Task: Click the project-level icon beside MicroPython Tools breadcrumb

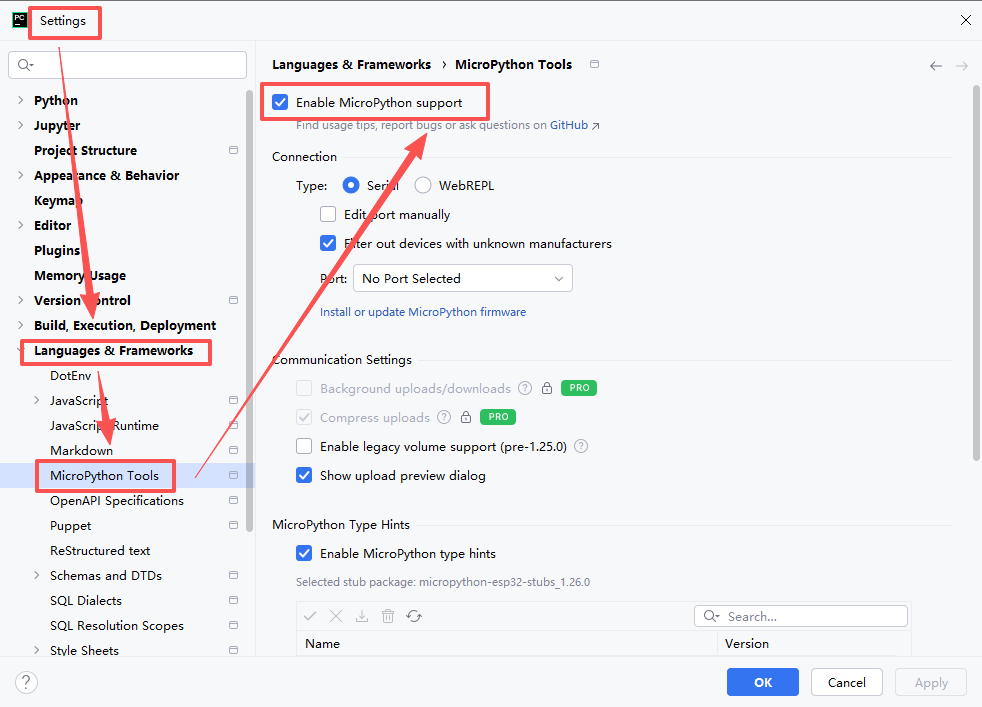Action: (594, 64)
